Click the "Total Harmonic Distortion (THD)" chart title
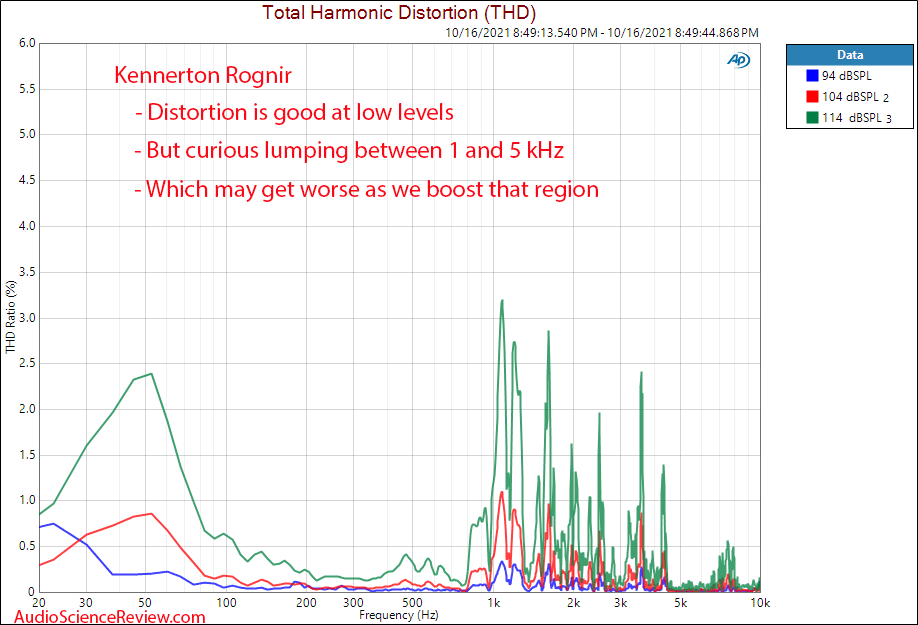This screenshot has width=918, height=625. (x=399, y=12)
